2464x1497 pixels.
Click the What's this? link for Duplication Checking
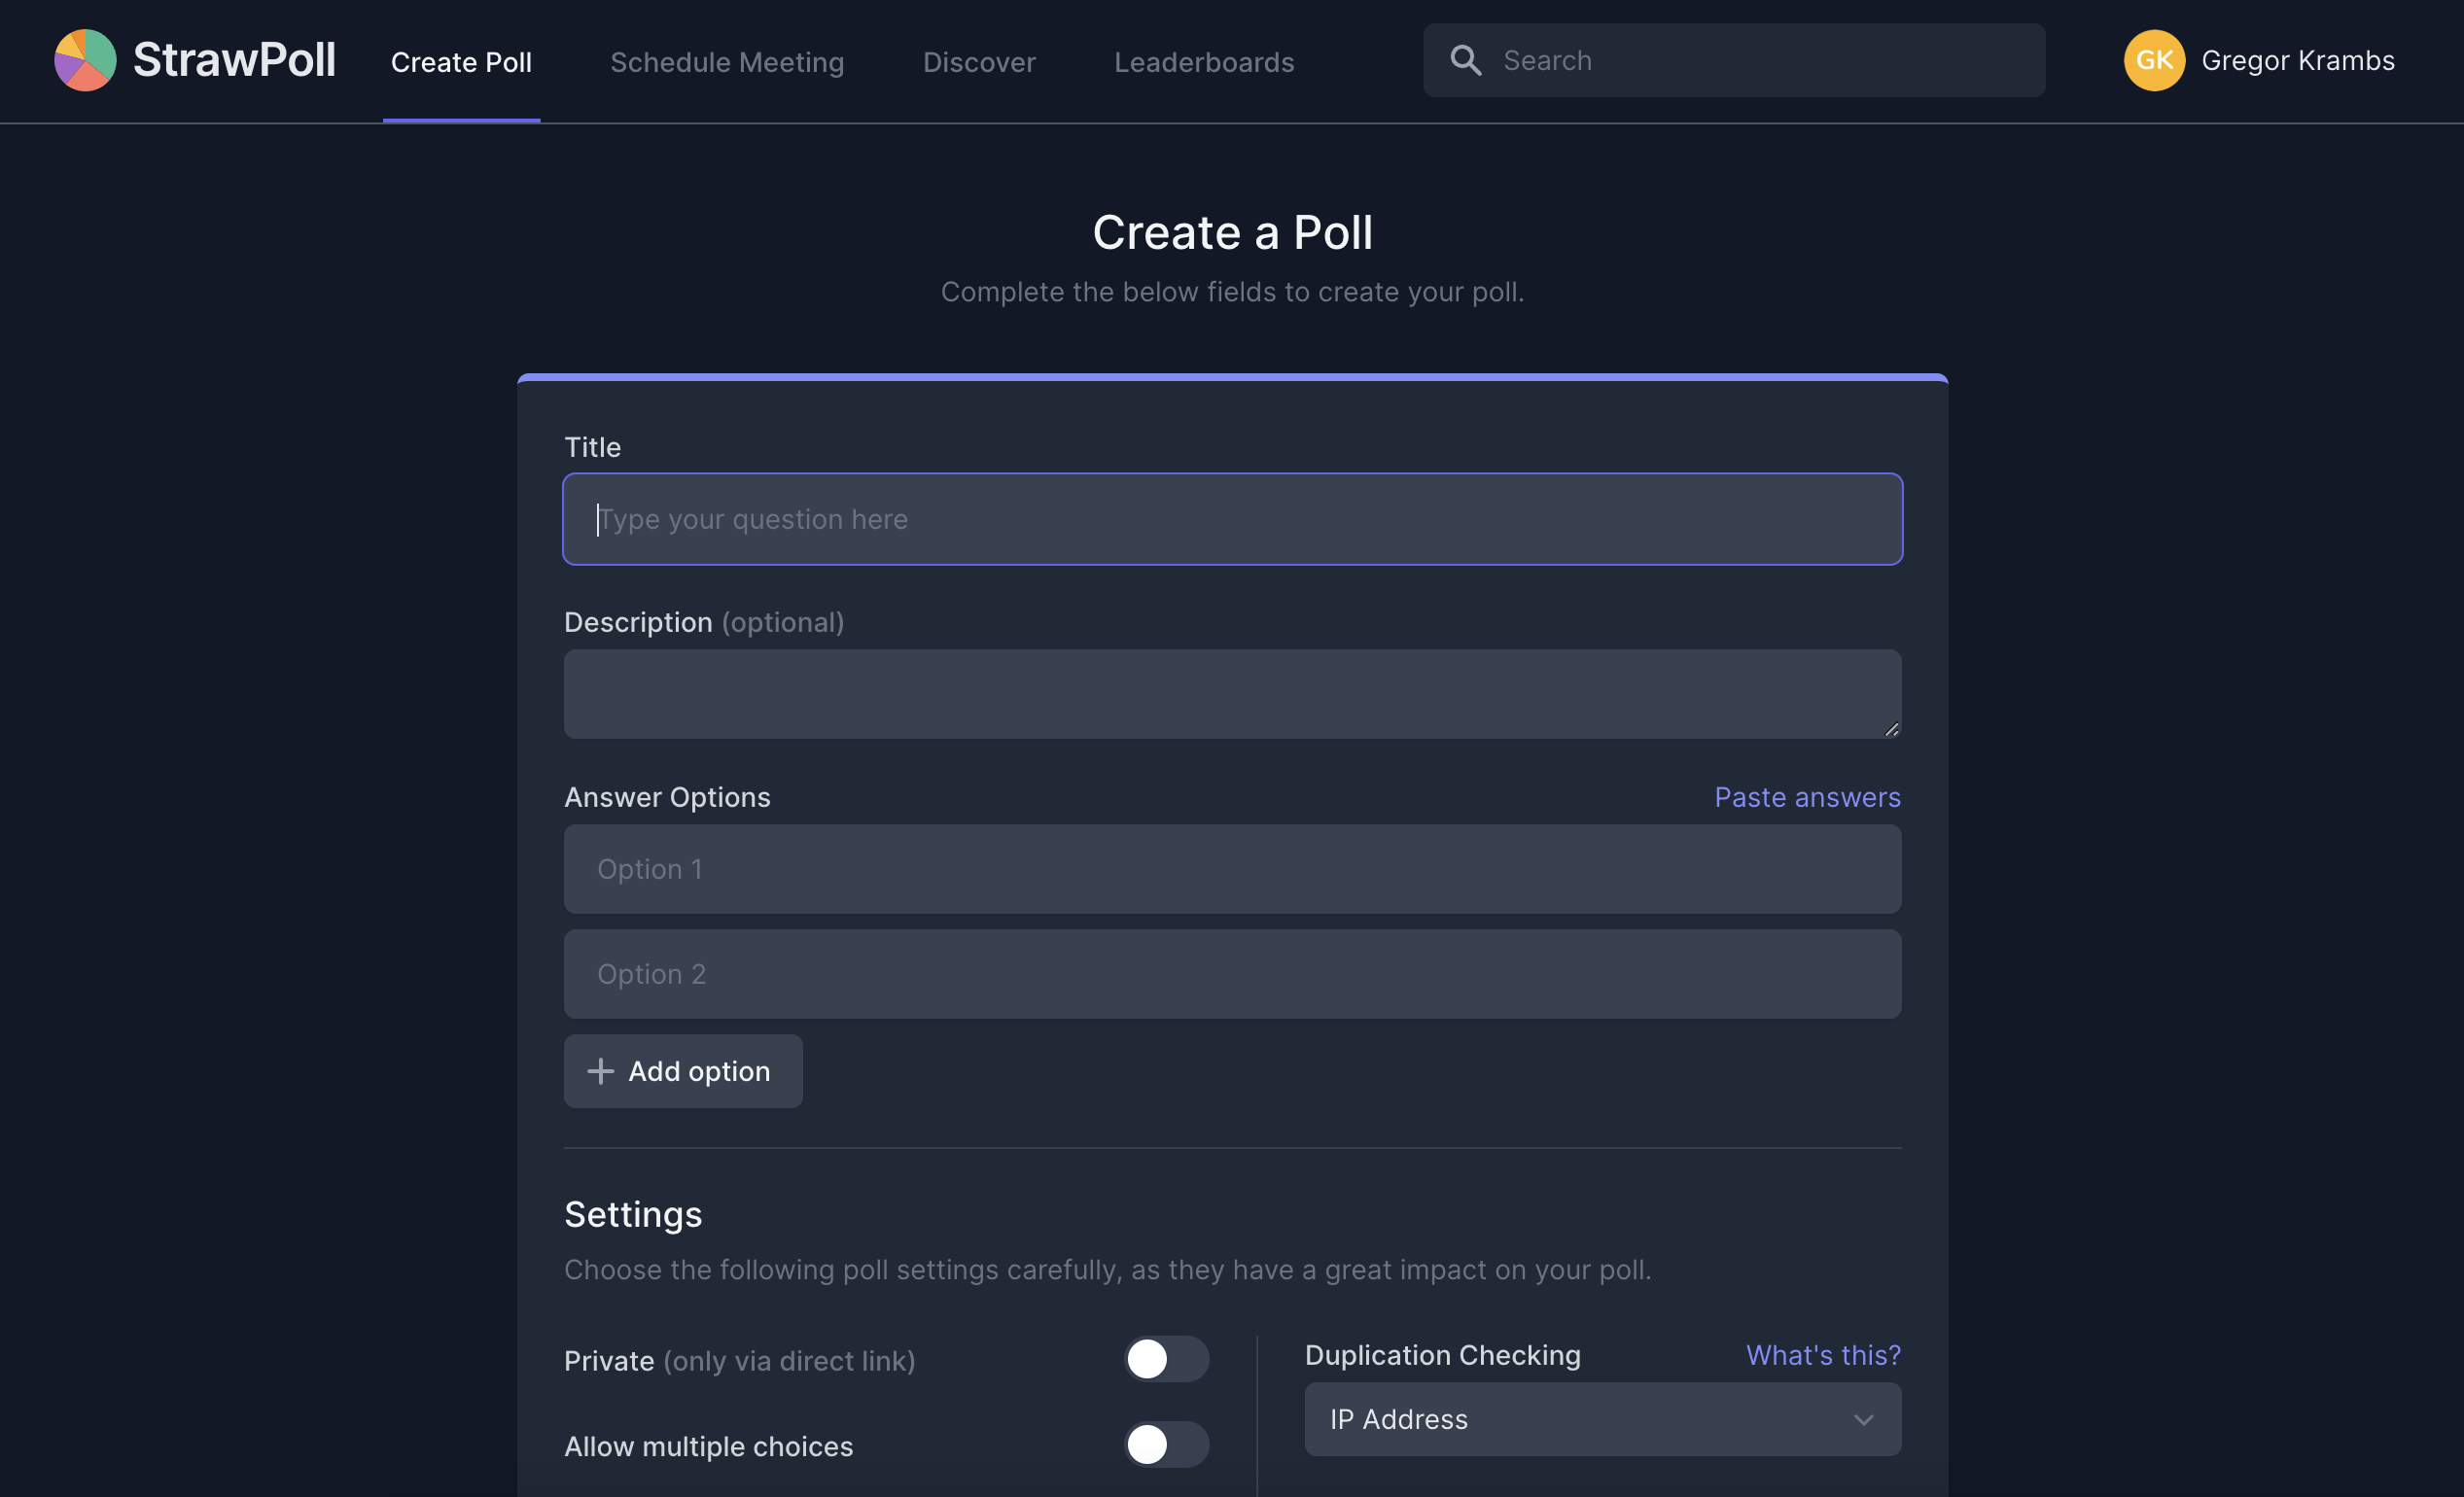point(1823,1354)
